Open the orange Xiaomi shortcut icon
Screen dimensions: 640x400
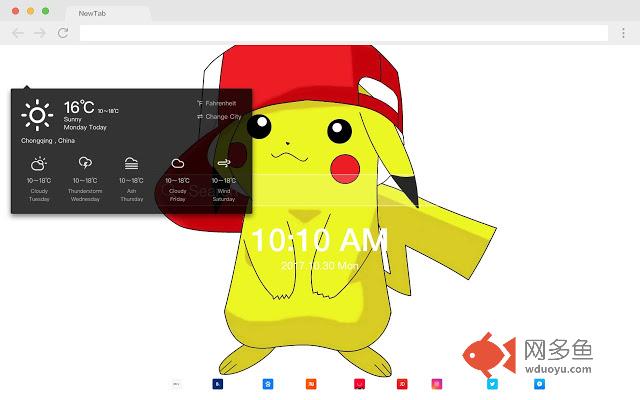tap(312, 383)
